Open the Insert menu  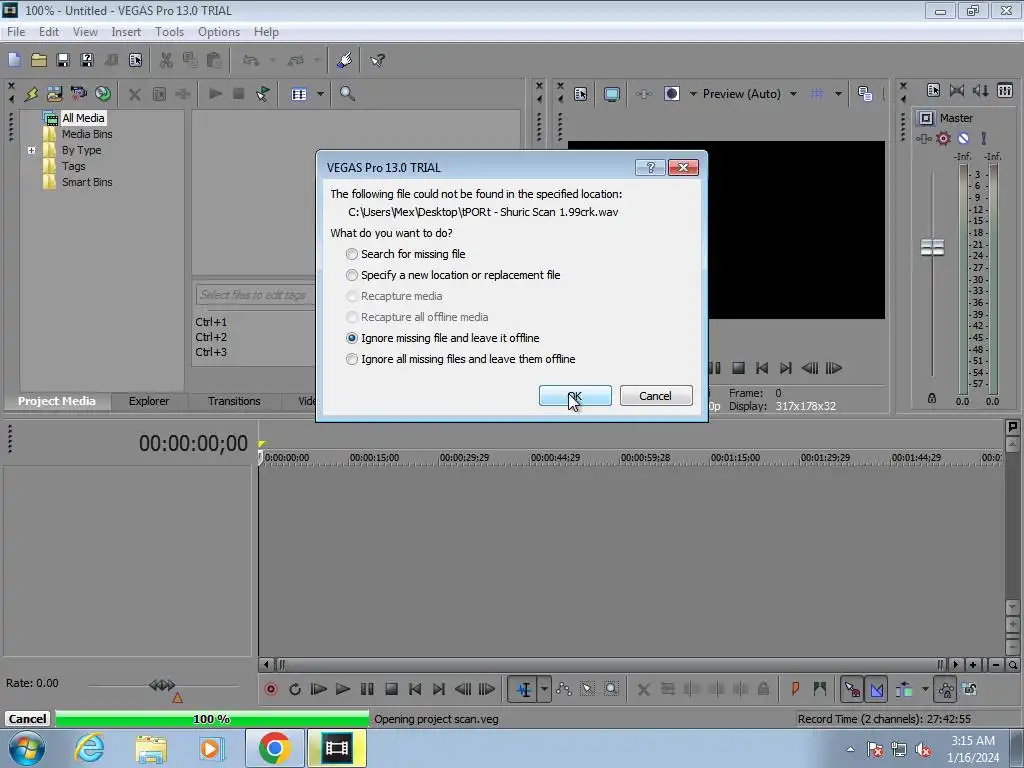coord(125,31)
